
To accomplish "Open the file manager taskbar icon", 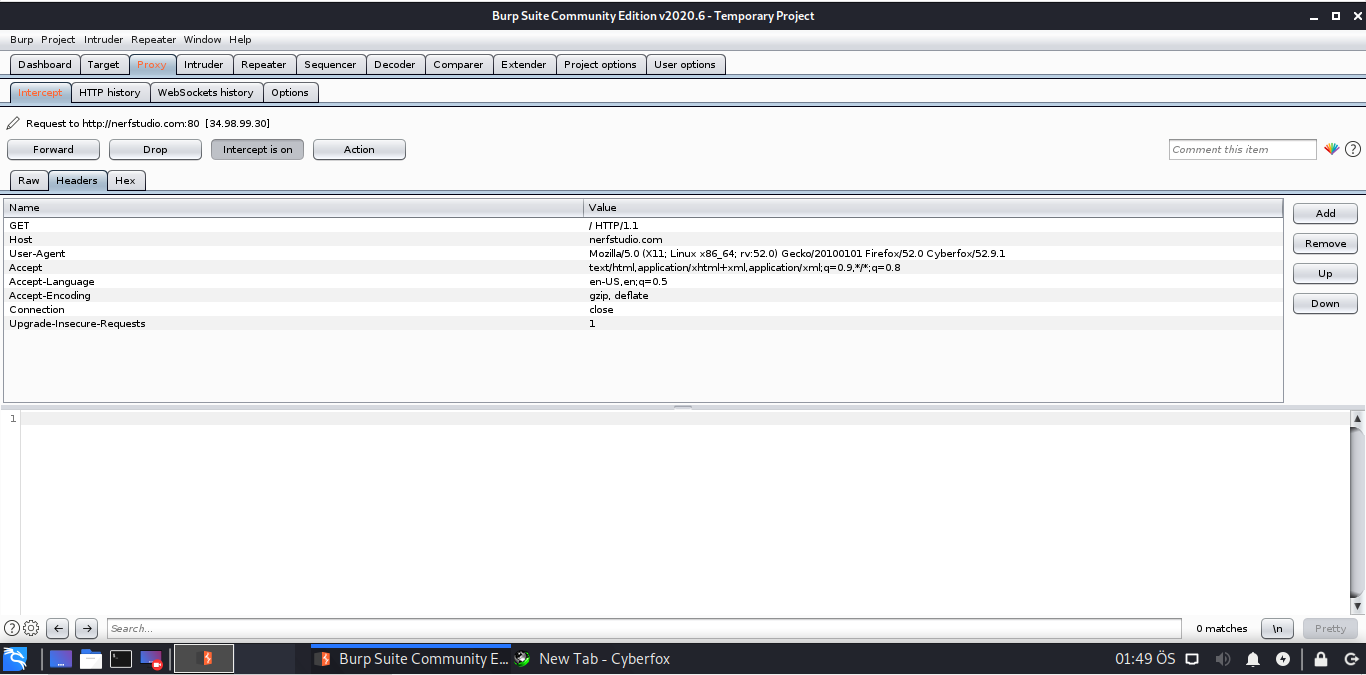I will tap(91, 659).
